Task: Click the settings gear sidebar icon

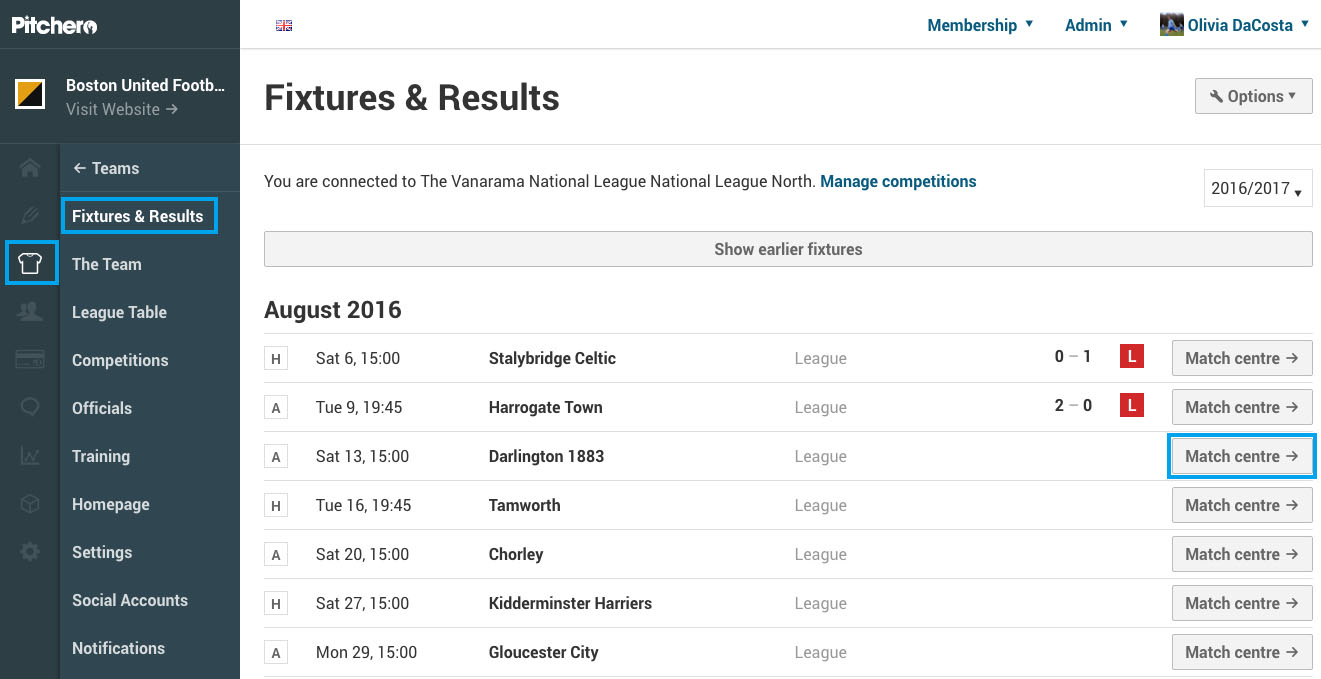Action: tap(30, 551)
